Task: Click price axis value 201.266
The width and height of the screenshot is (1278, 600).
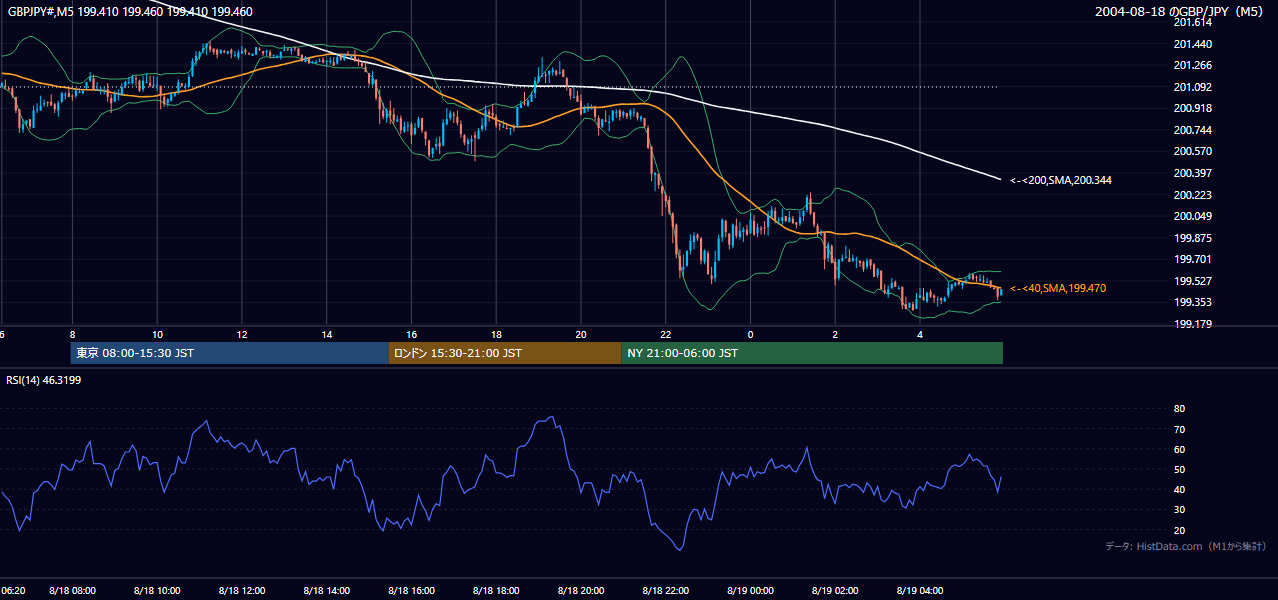Action: pyautogui.click(x=1193, y=65)
